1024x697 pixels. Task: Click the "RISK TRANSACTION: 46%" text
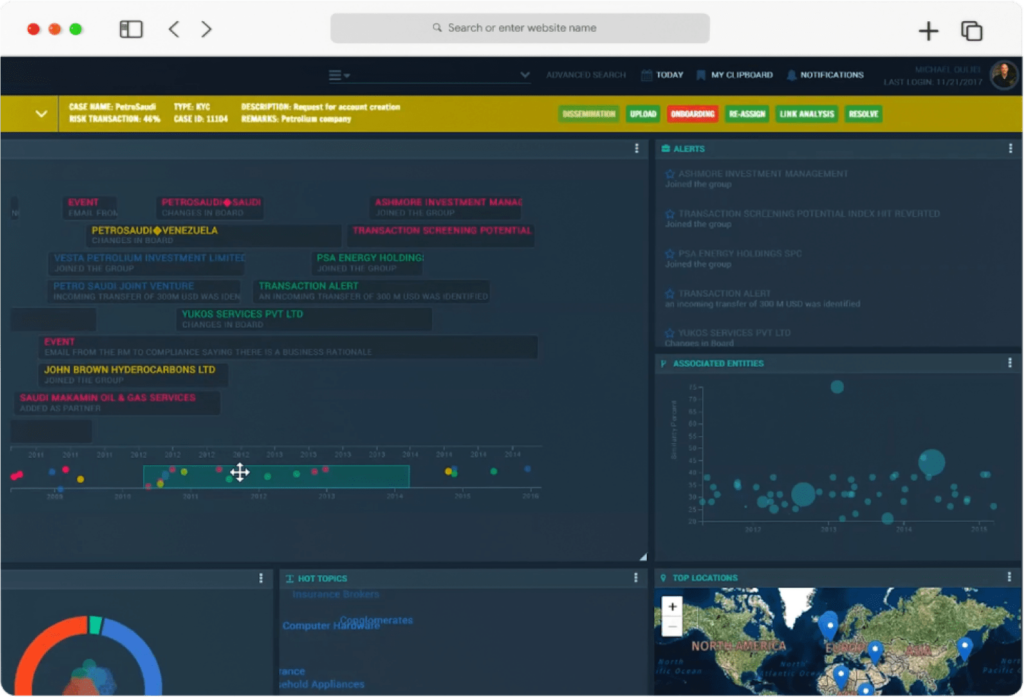click(114, 119)
